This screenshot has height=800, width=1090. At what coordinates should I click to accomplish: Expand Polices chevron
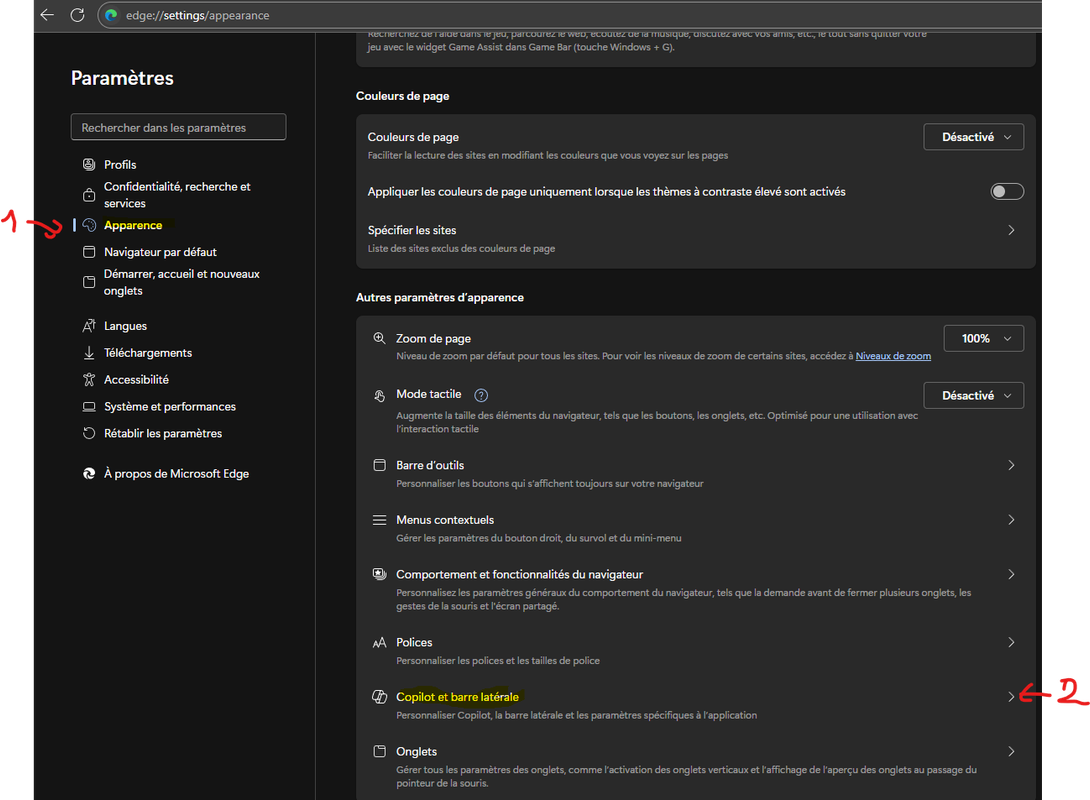tap(1011, 643)
